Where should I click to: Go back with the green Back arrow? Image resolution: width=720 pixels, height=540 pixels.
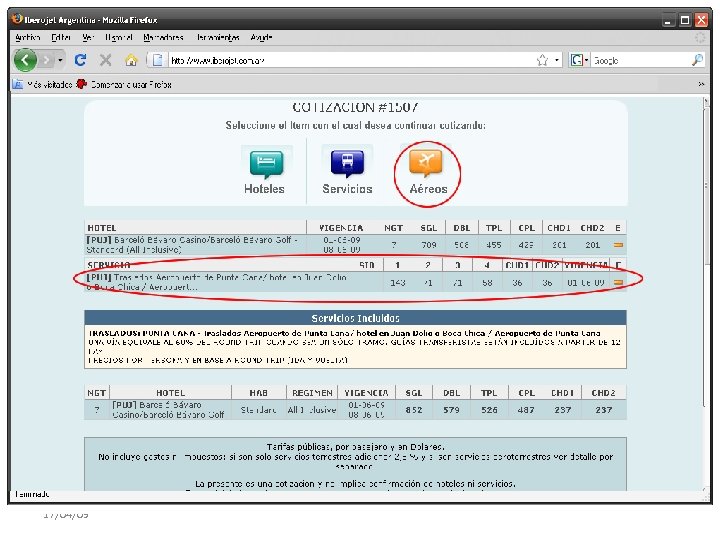[x=25, y=60]
